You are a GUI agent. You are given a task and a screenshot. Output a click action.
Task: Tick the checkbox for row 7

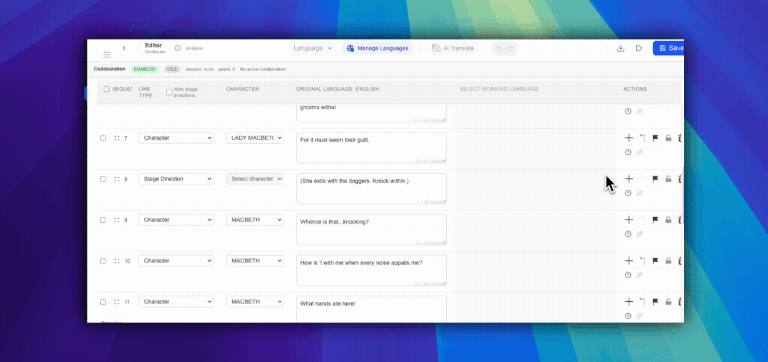[103, 138]
